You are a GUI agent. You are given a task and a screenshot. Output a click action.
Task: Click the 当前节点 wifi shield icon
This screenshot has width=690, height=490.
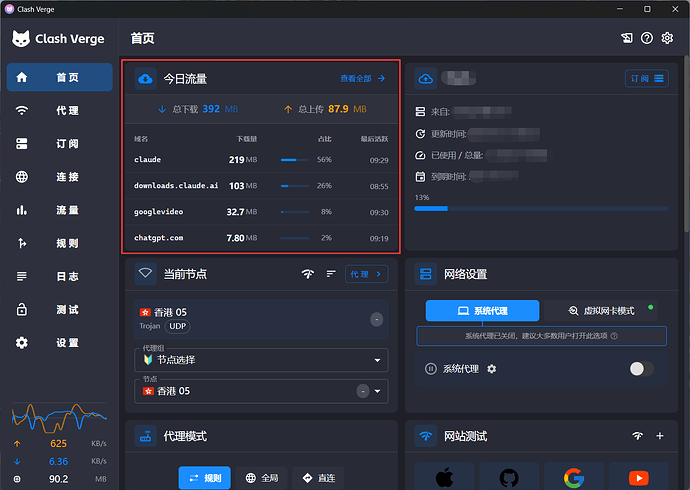click(x=146, y=274)
